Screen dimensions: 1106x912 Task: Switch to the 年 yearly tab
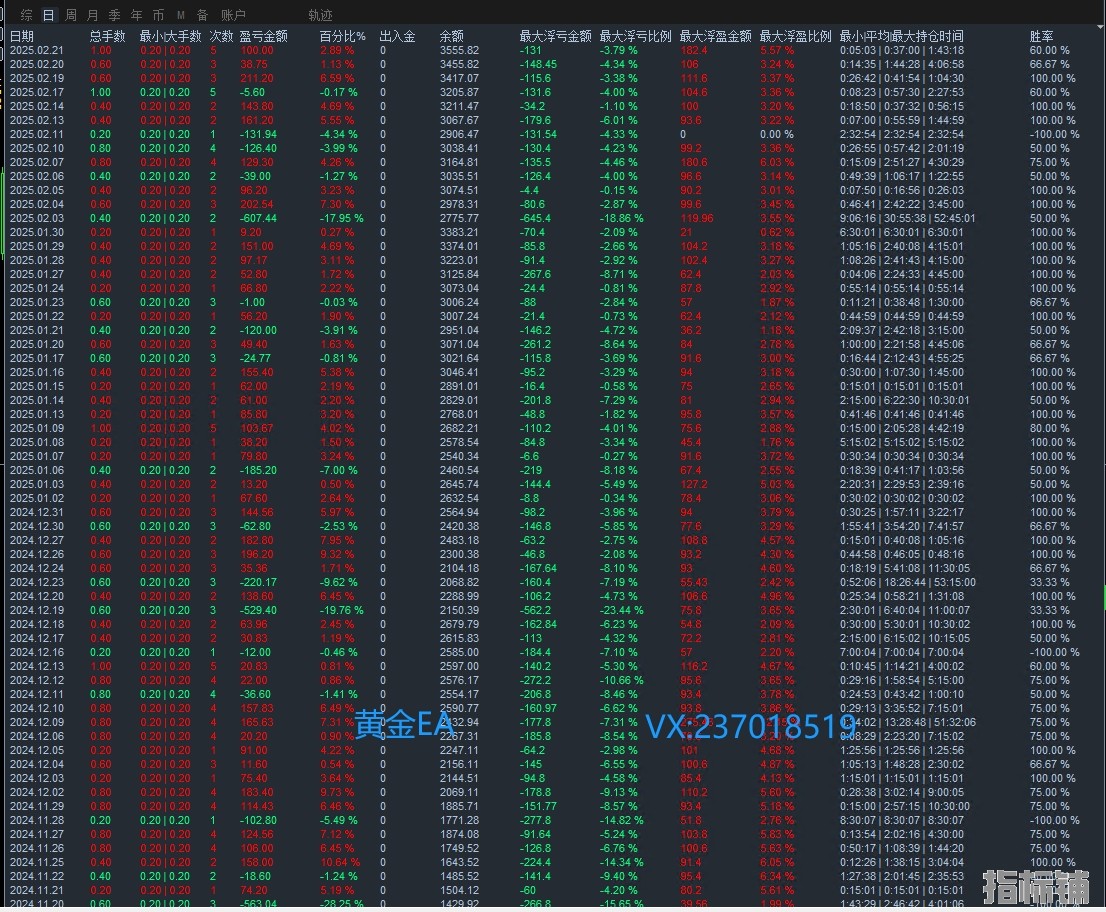tap(136, 15)
